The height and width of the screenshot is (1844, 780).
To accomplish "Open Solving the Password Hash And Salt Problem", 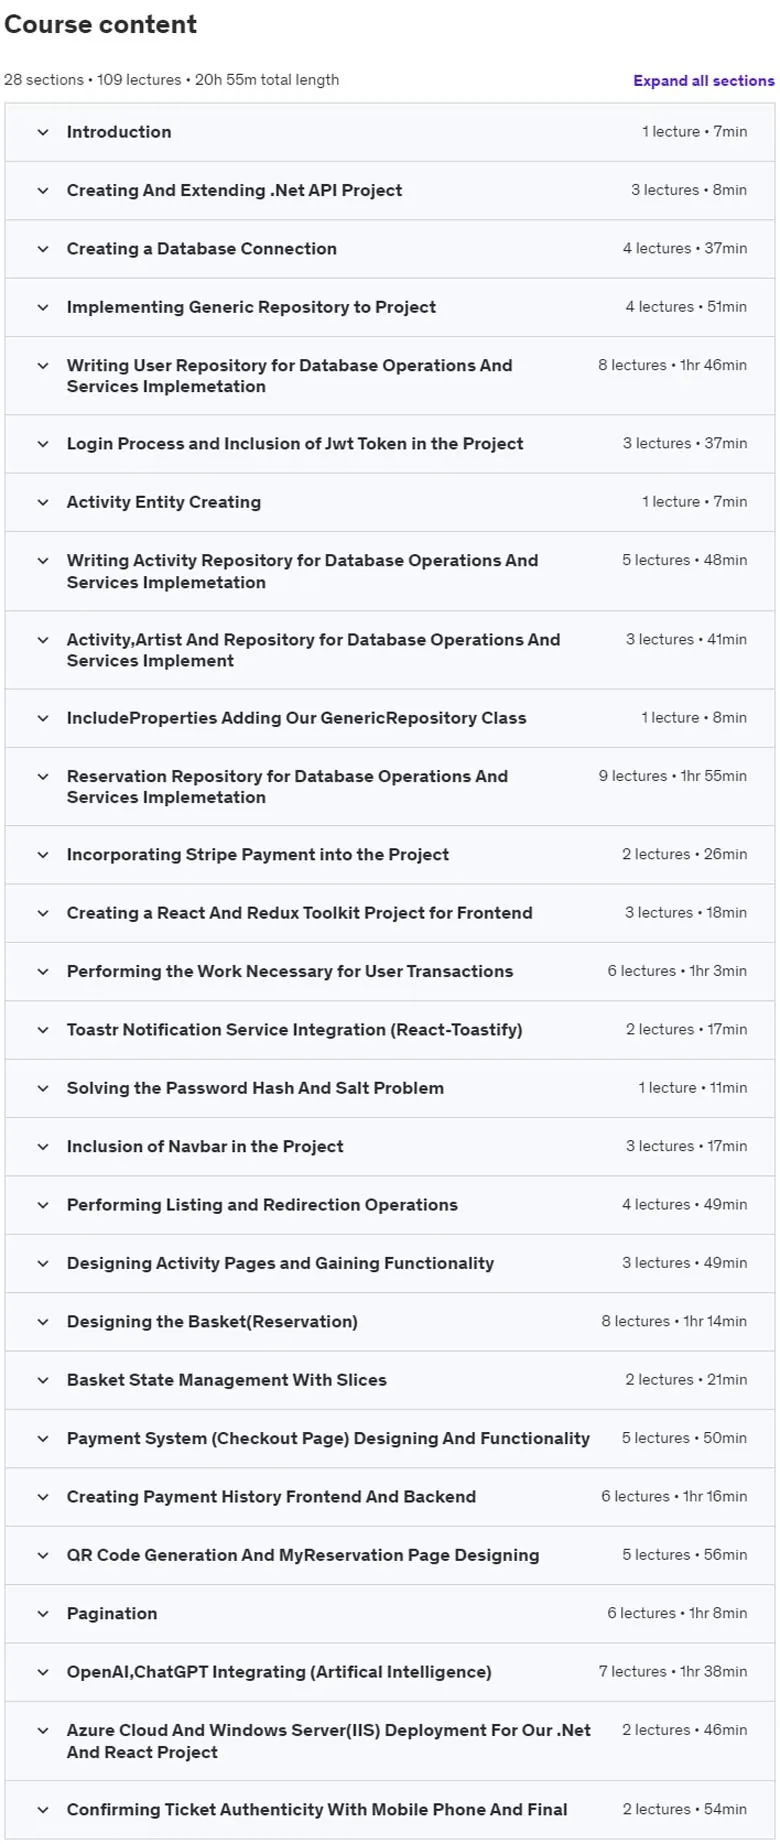I will [x=390, y=1088].
